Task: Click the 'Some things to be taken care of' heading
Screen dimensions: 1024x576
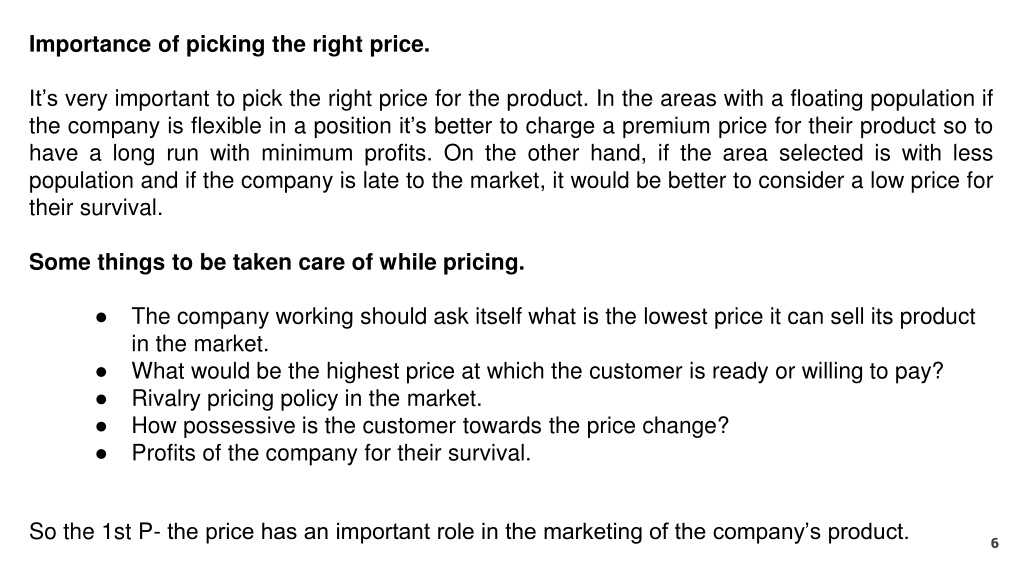Action: point(276,262)
